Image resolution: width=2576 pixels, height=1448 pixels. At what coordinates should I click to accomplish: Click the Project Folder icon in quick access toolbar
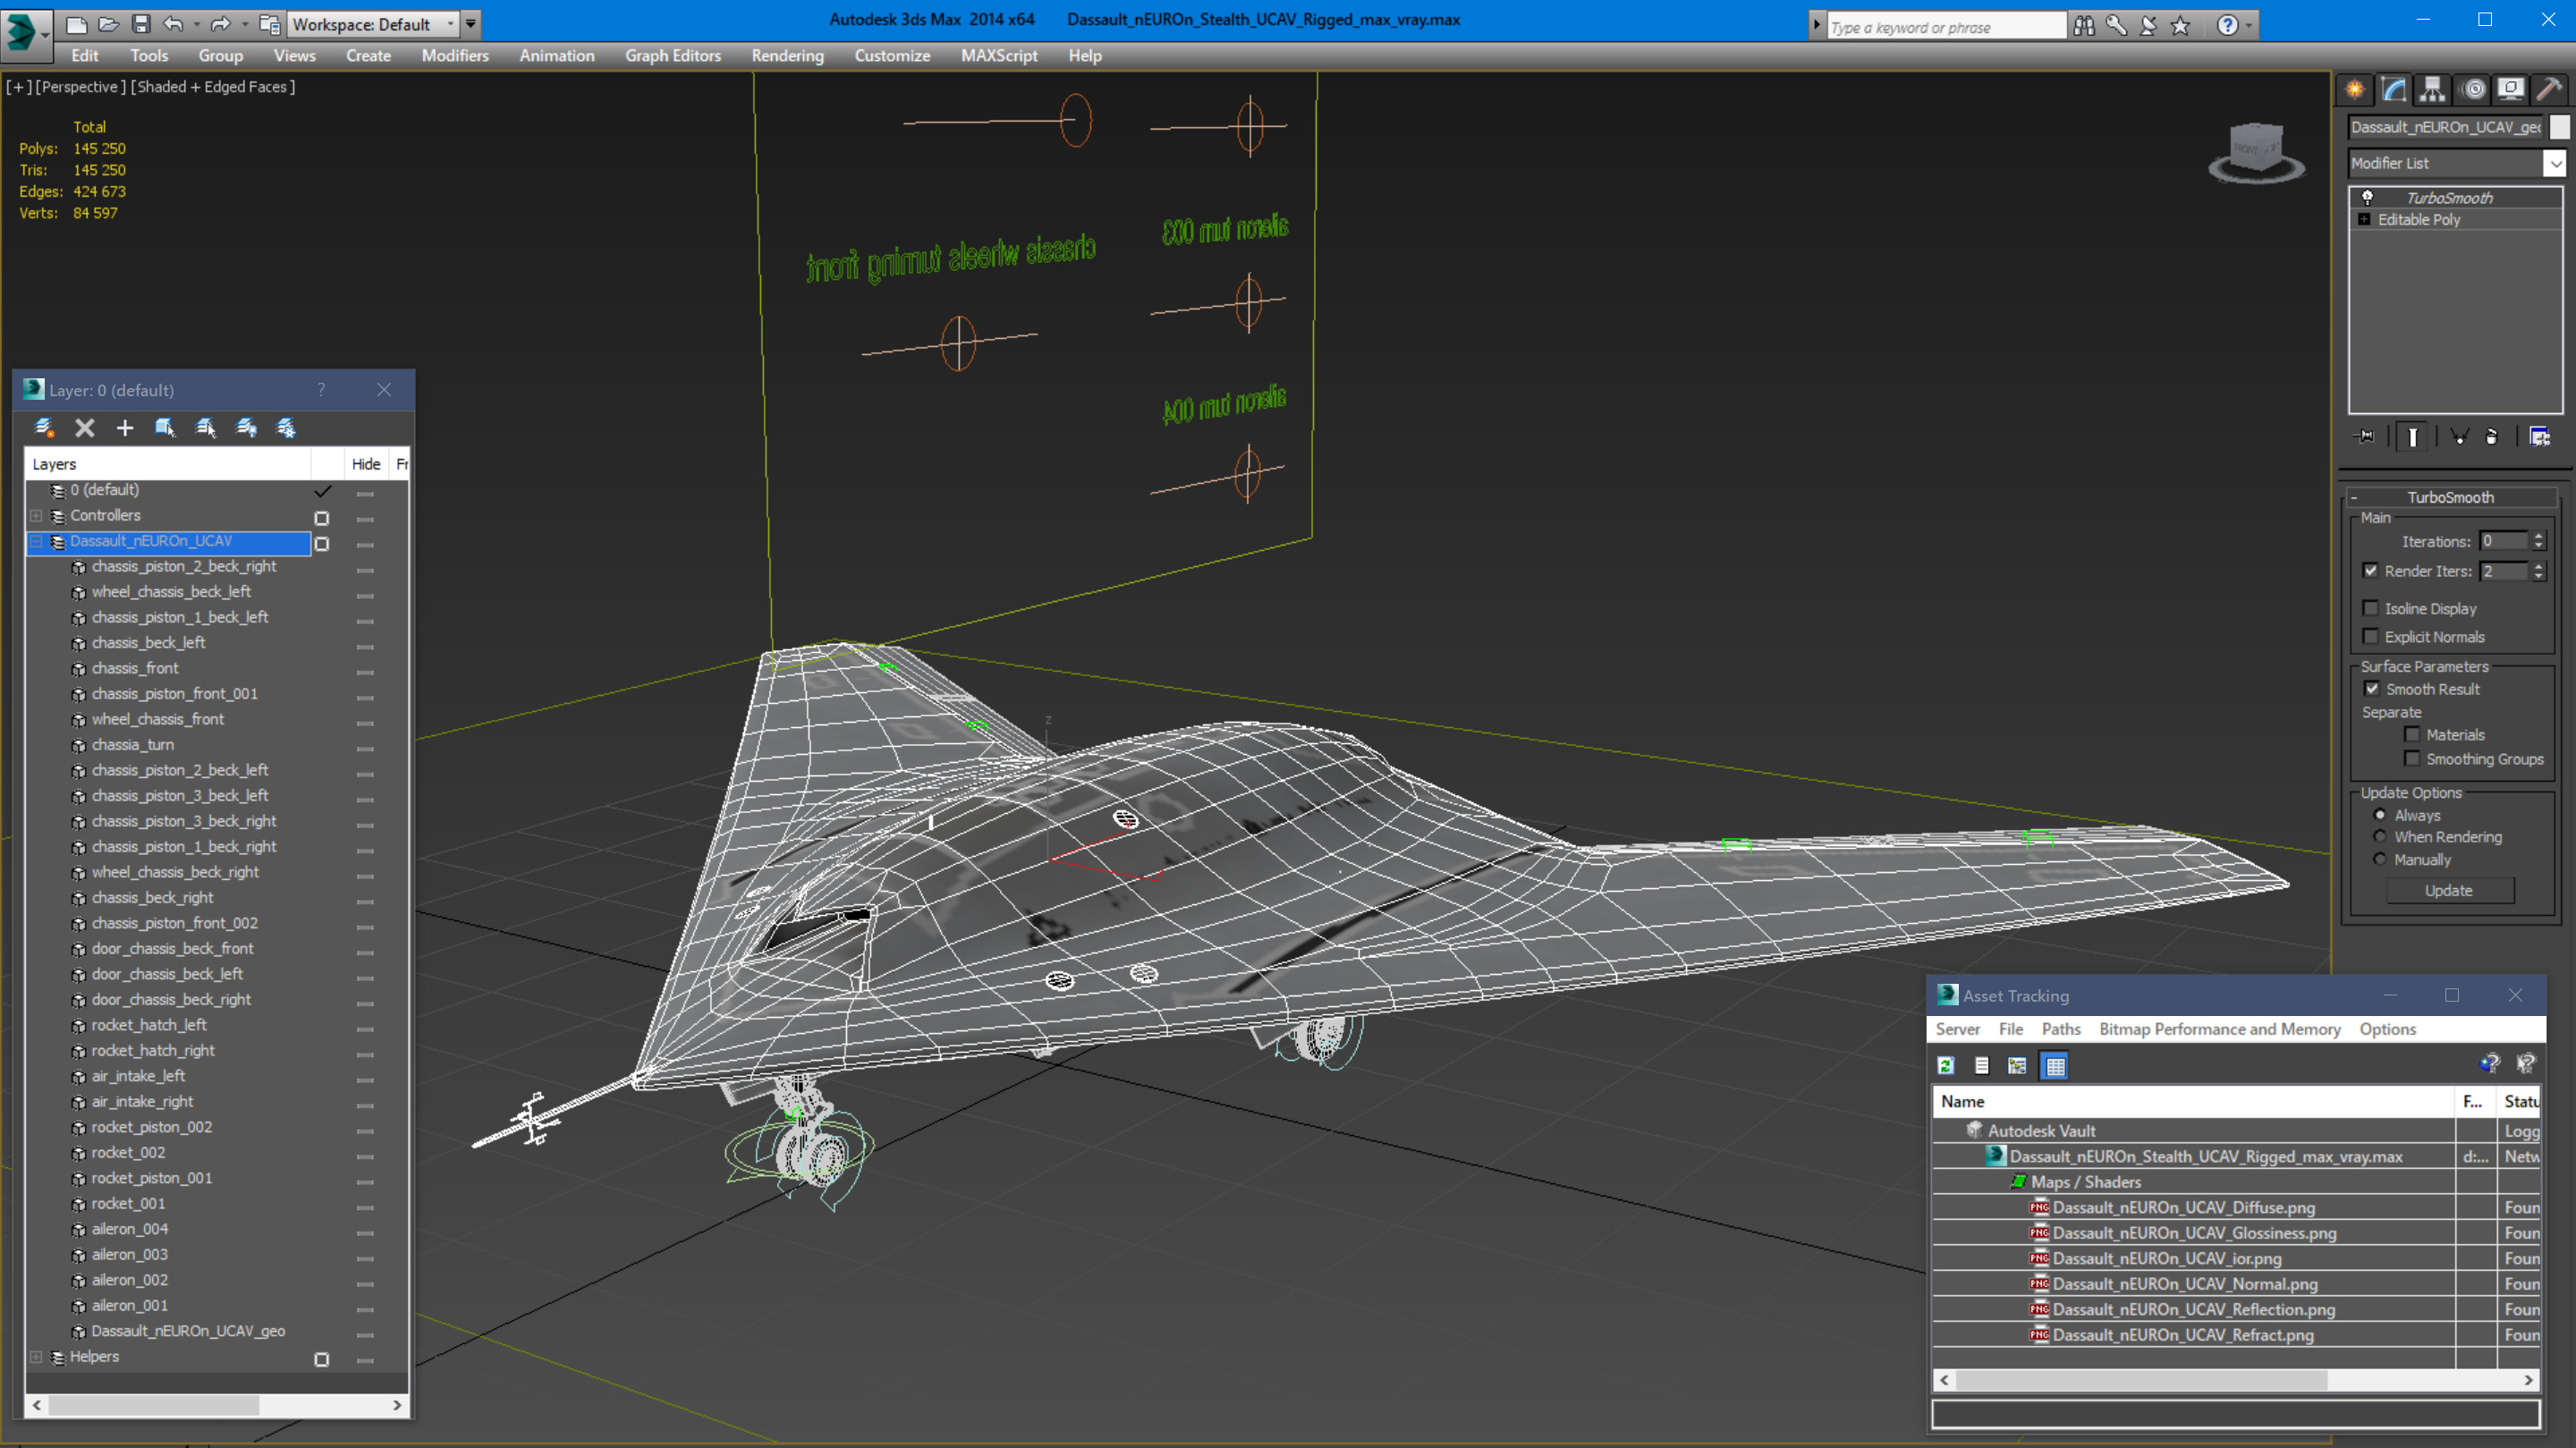tap(269, 24)
